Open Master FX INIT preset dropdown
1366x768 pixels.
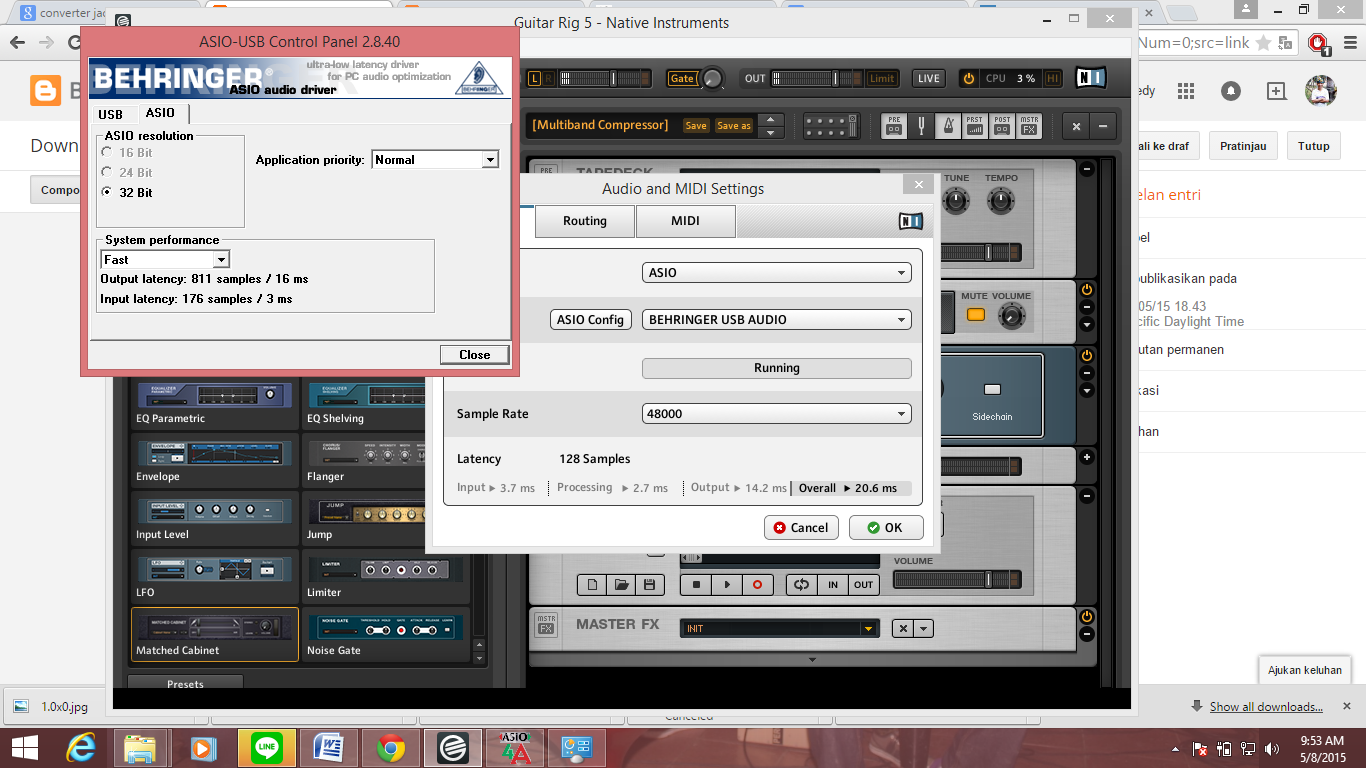[x=779, y=629]
